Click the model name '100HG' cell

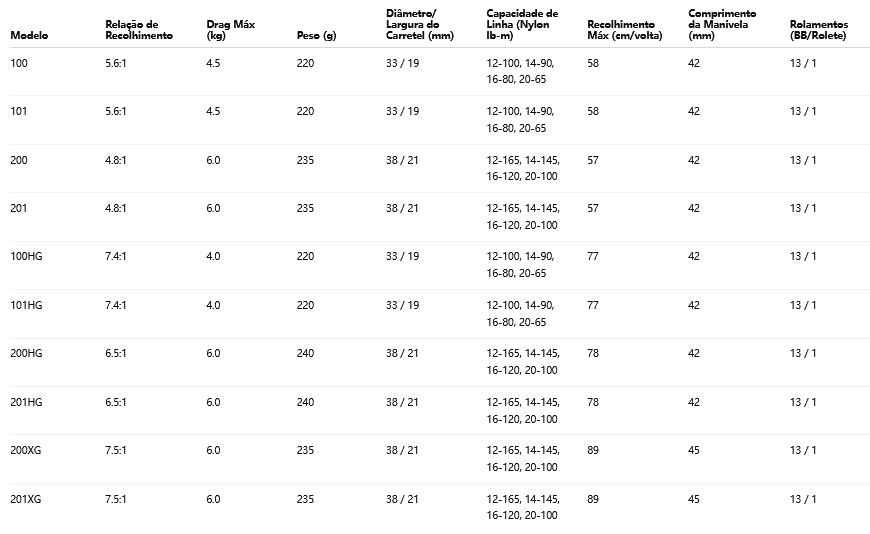26,256
